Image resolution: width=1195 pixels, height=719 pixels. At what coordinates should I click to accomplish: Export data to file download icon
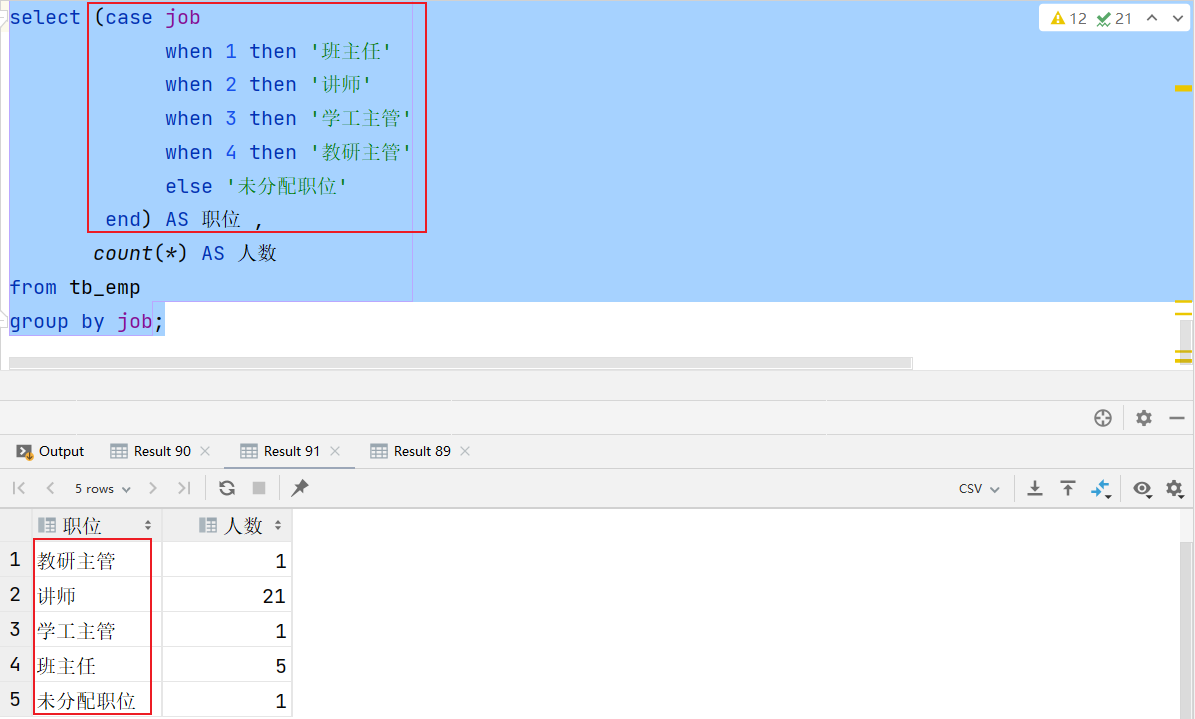point(1034,488)
